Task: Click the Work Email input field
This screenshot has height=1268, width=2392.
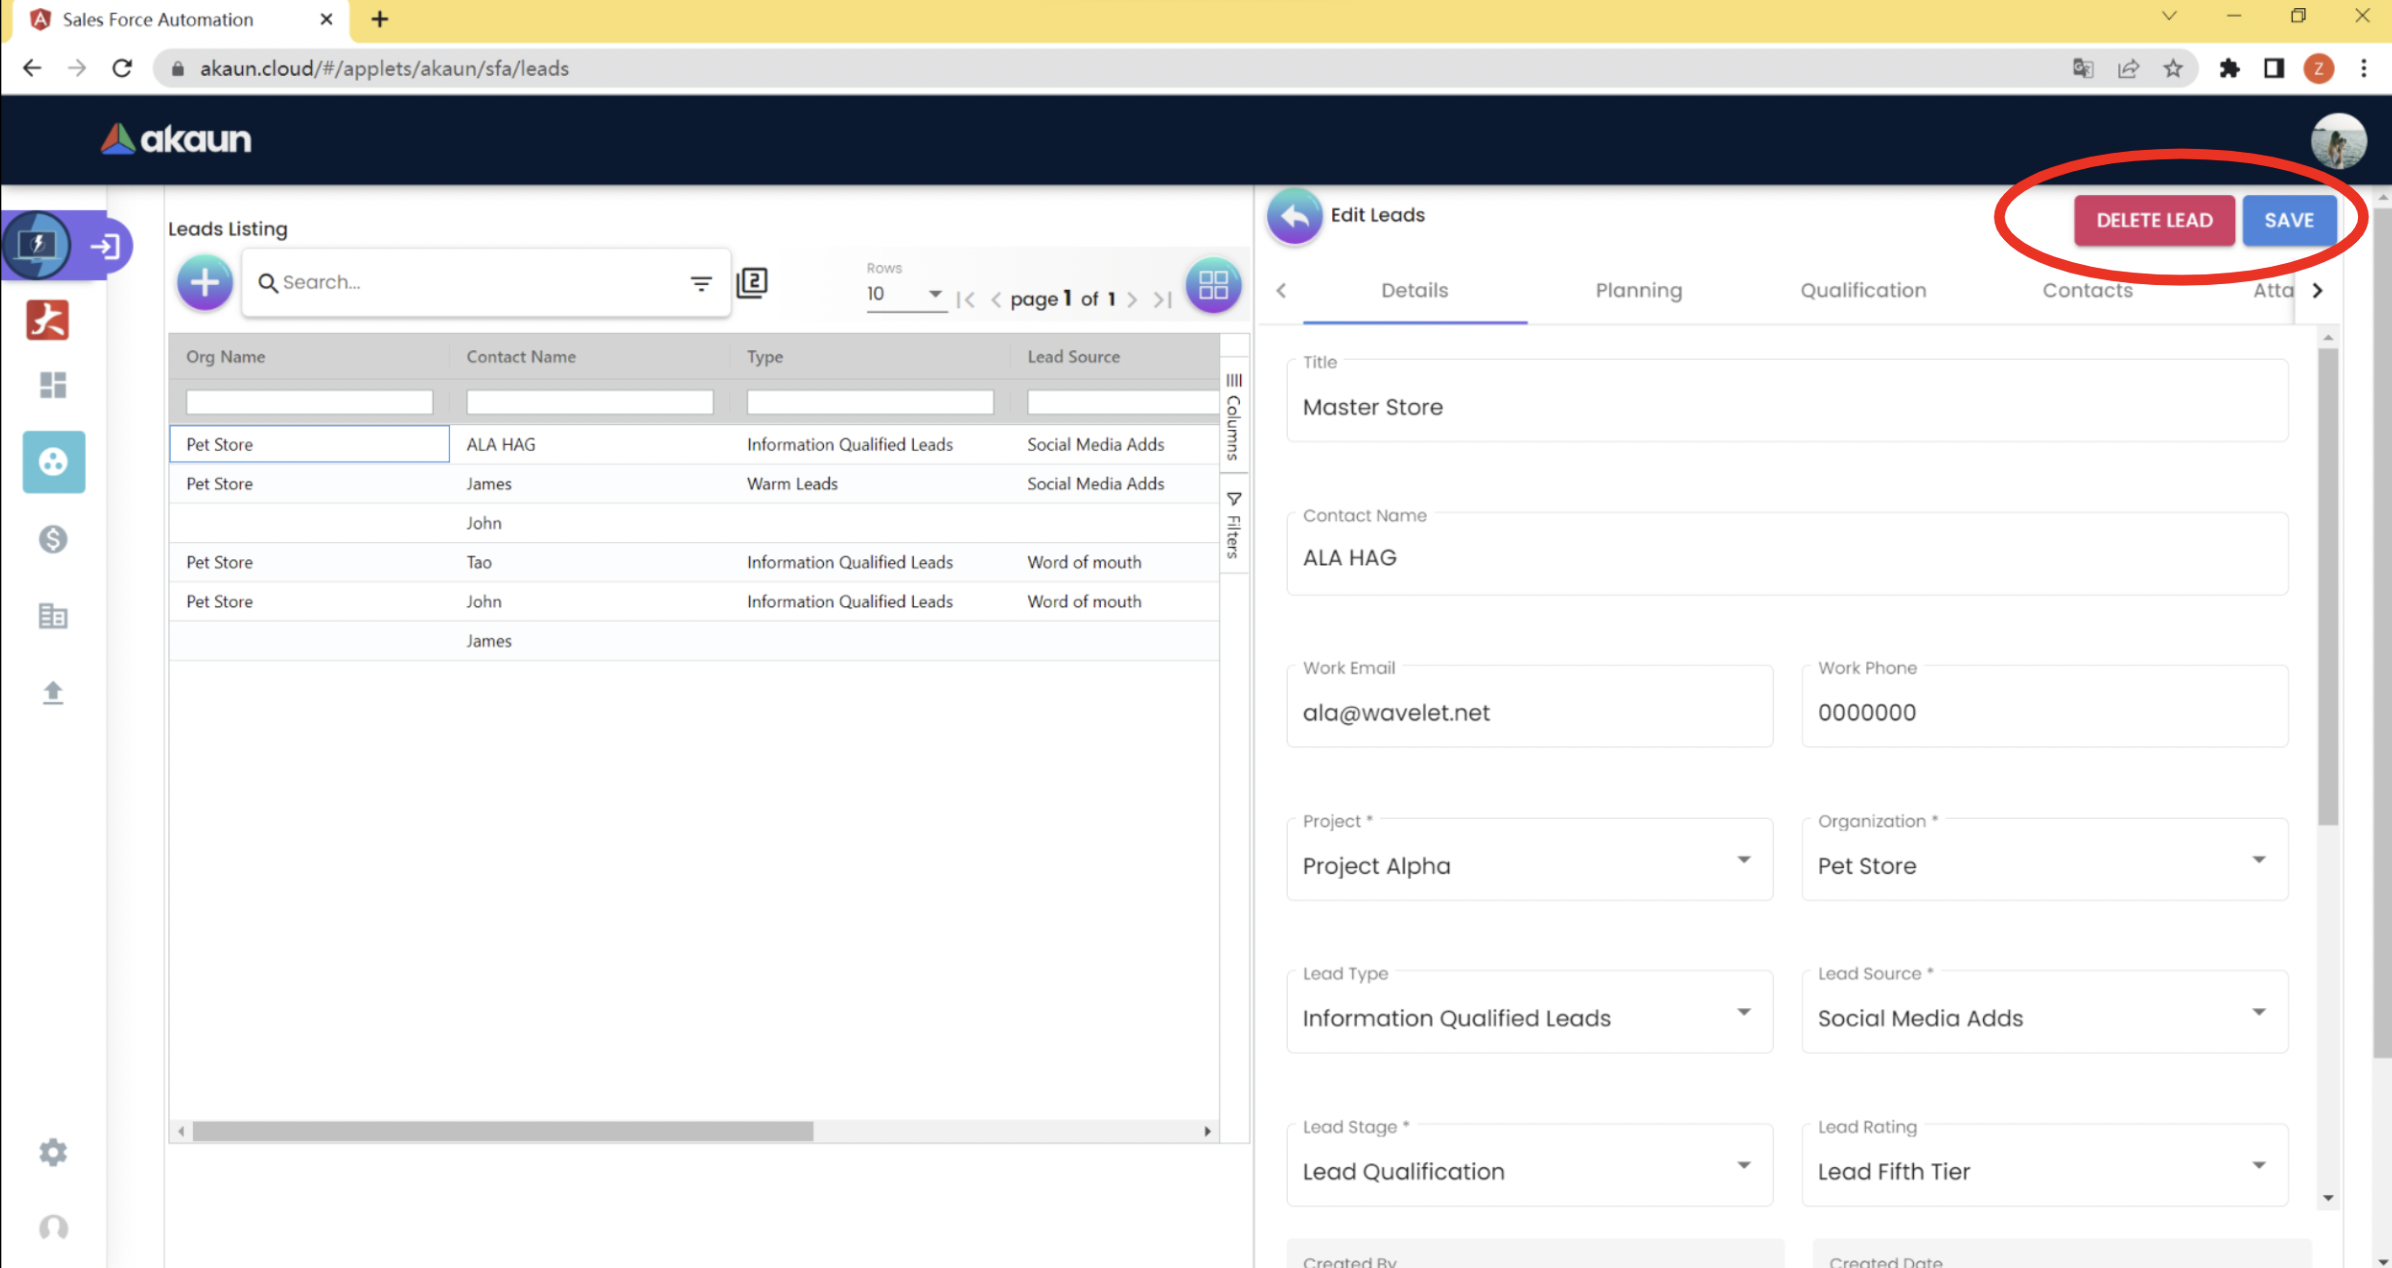Action: (x=1528, y=712)
